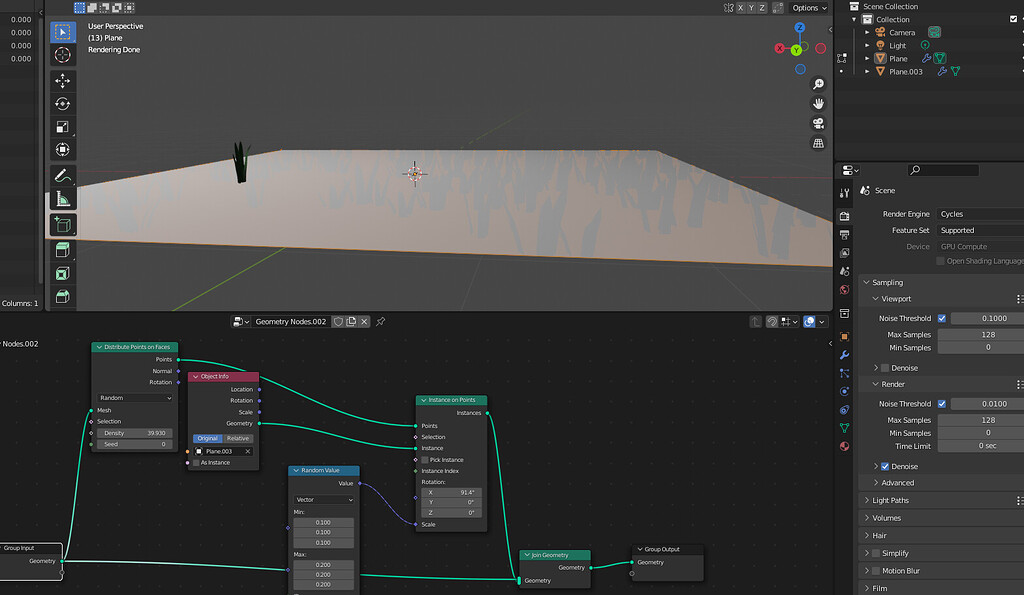
Task: Open the Vector data type dropdown in Random Value
Action: [324, 500]
